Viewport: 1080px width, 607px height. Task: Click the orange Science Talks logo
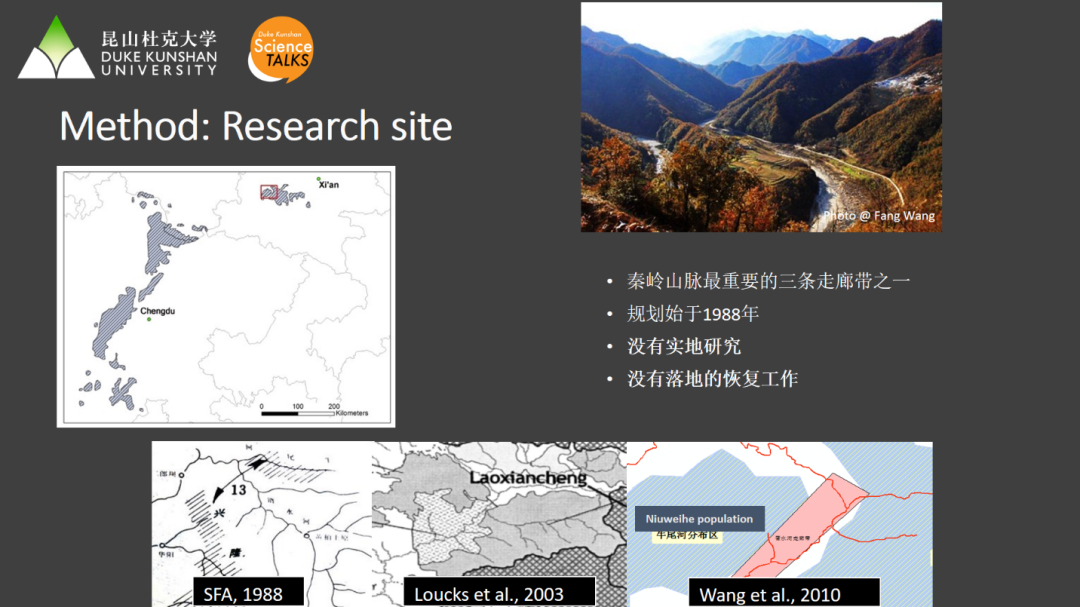[281, 48]
